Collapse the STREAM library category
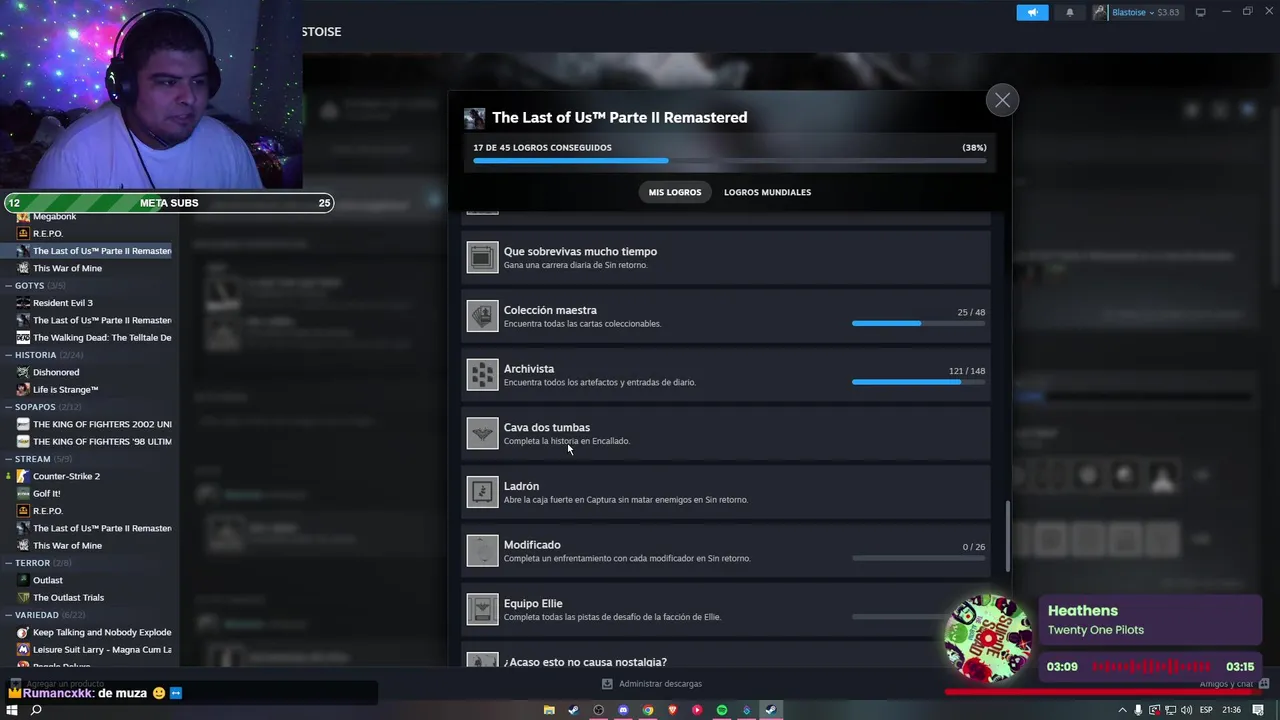The image size is (1280, 720). (x=9, y=459)
